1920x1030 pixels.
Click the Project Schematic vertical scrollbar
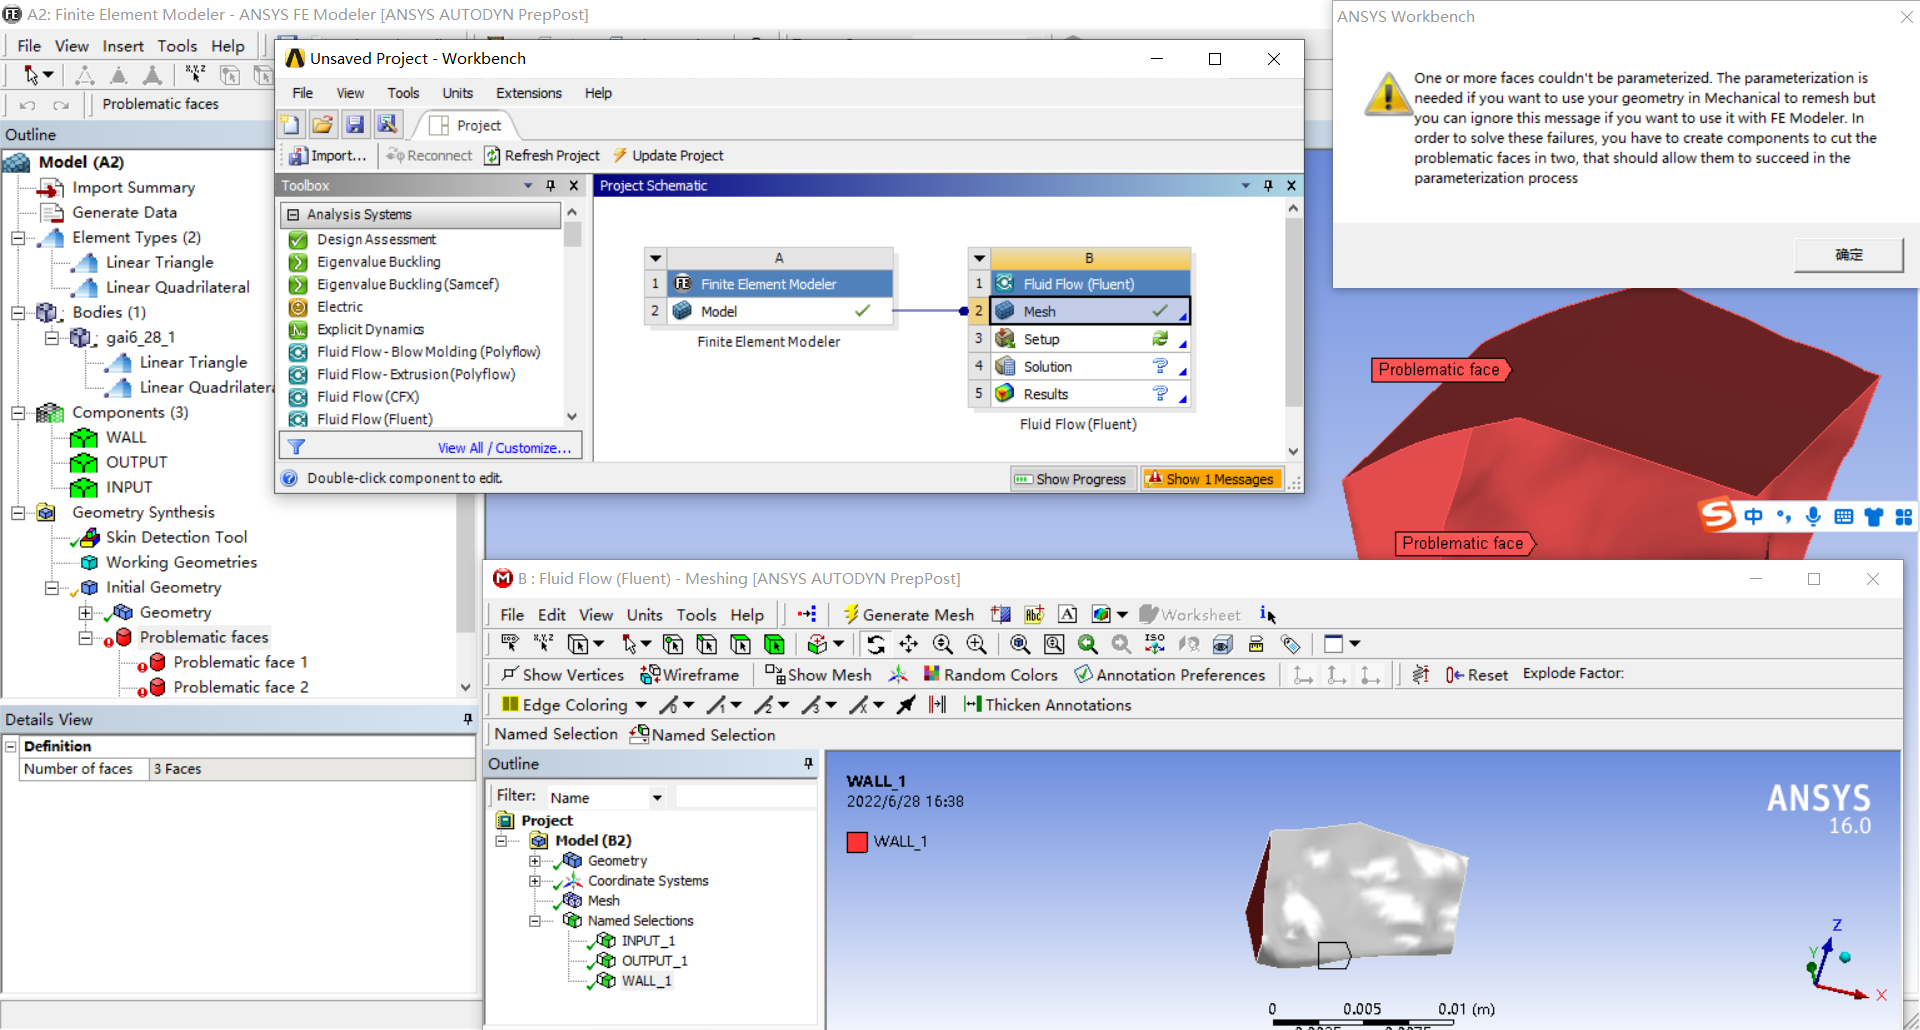[x=1293, y=330]
